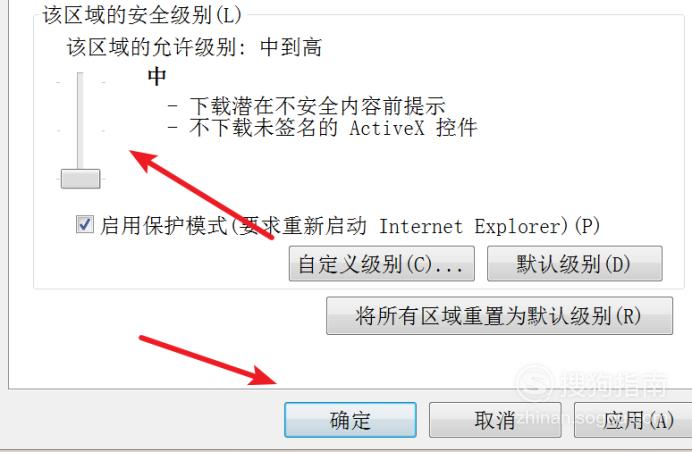The image size is (692, 452).
Task: Click the red arrow pointing at 确定
Action: pyautogui.click(x=208, y=360)
